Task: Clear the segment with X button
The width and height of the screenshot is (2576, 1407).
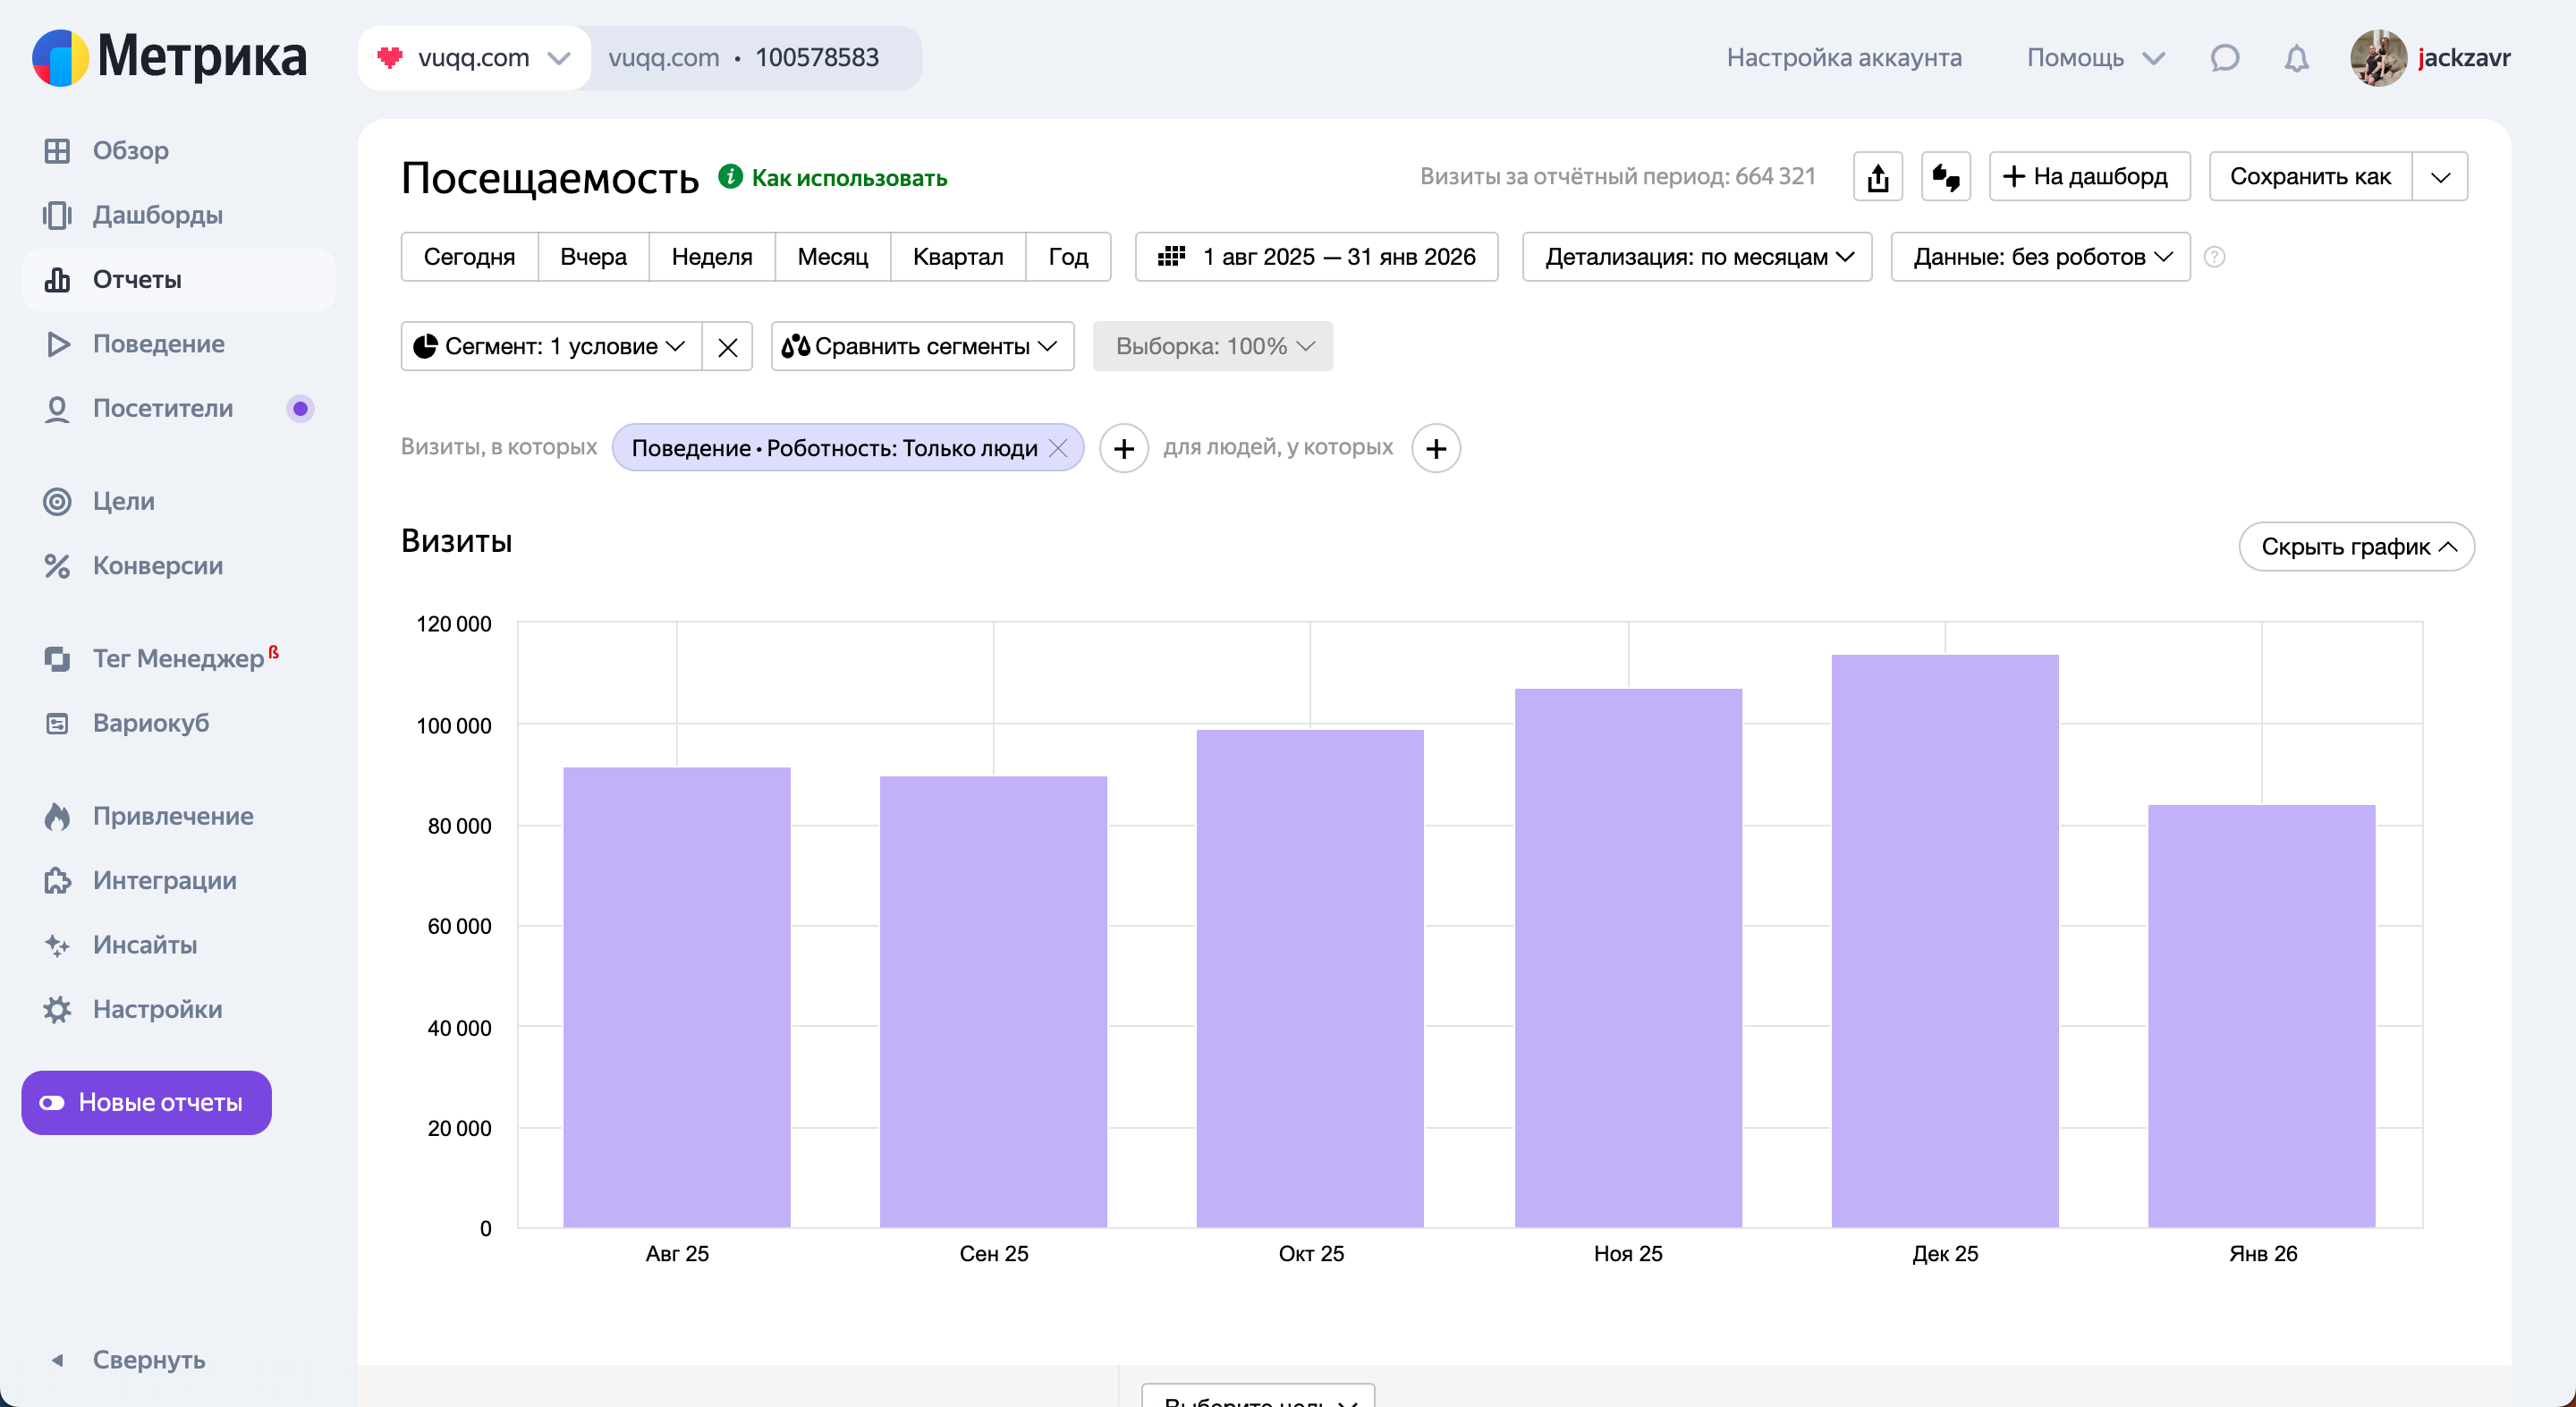Action: pos(727,347)
